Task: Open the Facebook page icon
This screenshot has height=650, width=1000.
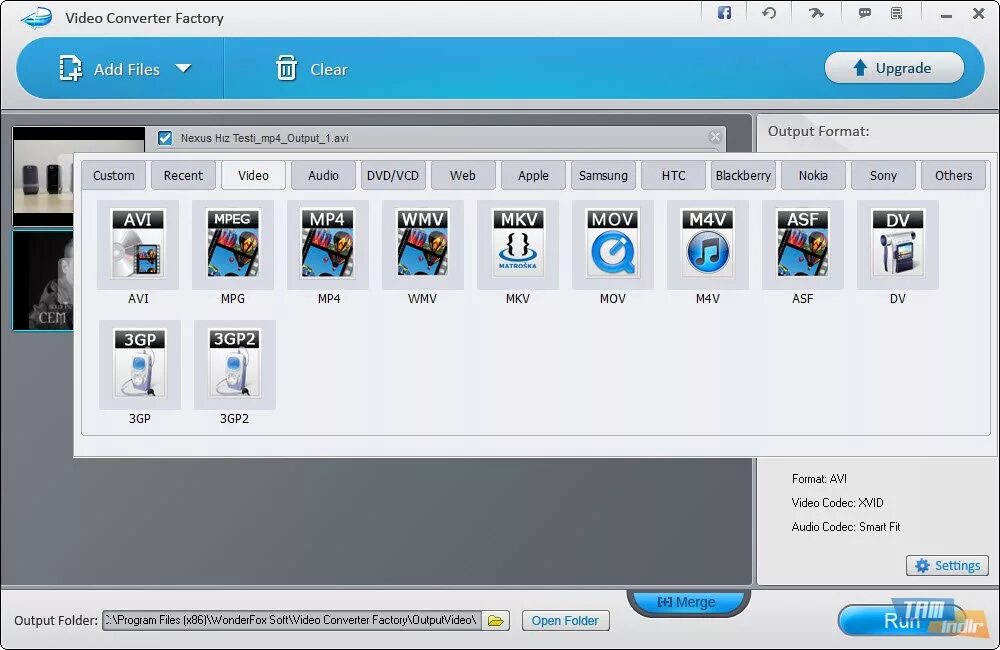Action: point(724,13)
